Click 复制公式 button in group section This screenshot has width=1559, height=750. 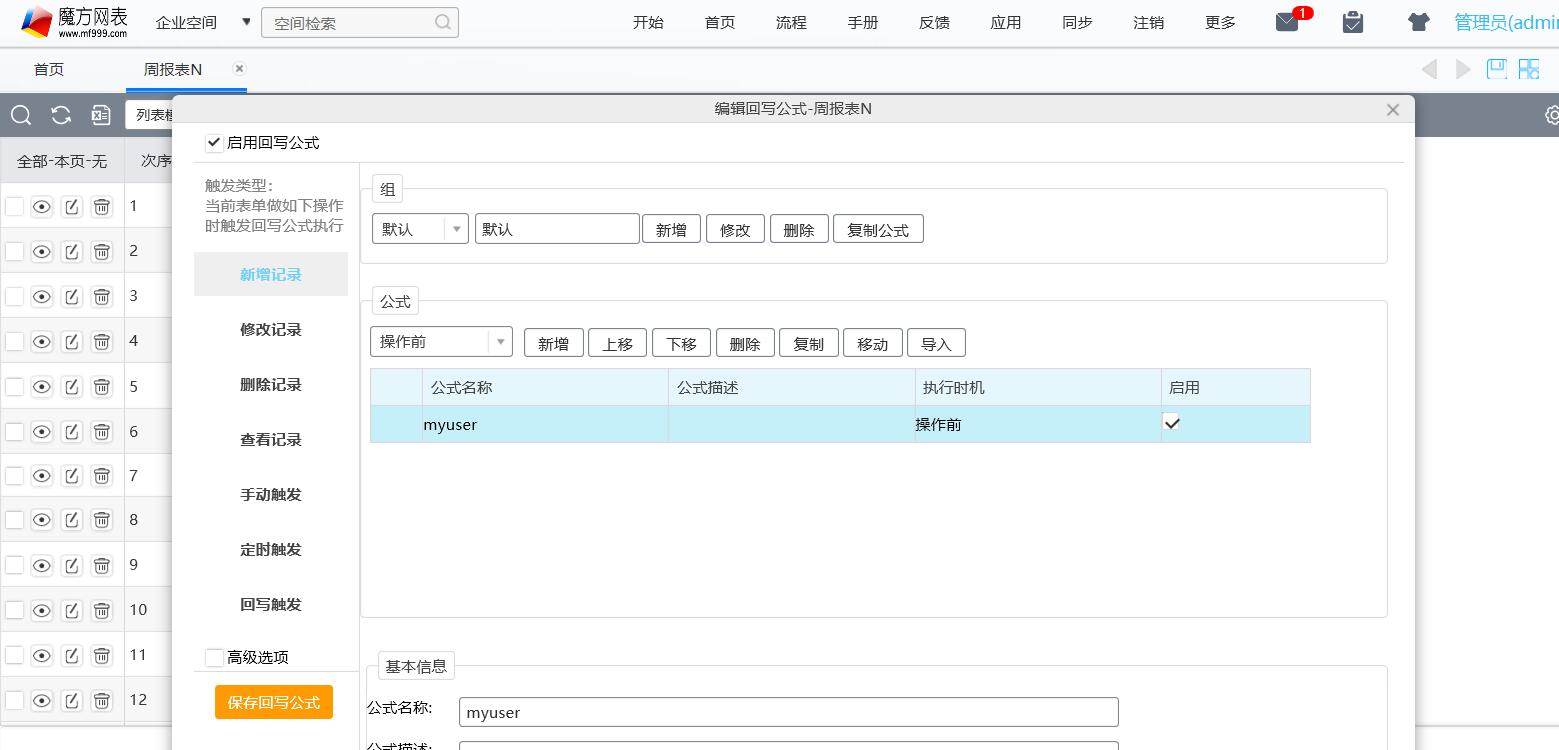tap(878, 229)
